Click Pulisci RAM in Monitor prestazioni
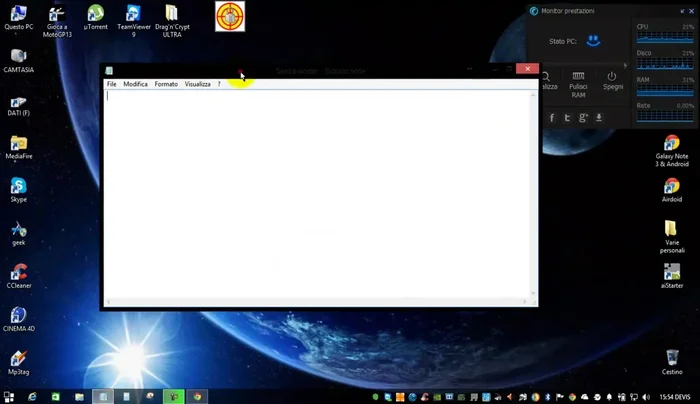The width and height of the screenshot is (700, 404). (x=578, y=85)
